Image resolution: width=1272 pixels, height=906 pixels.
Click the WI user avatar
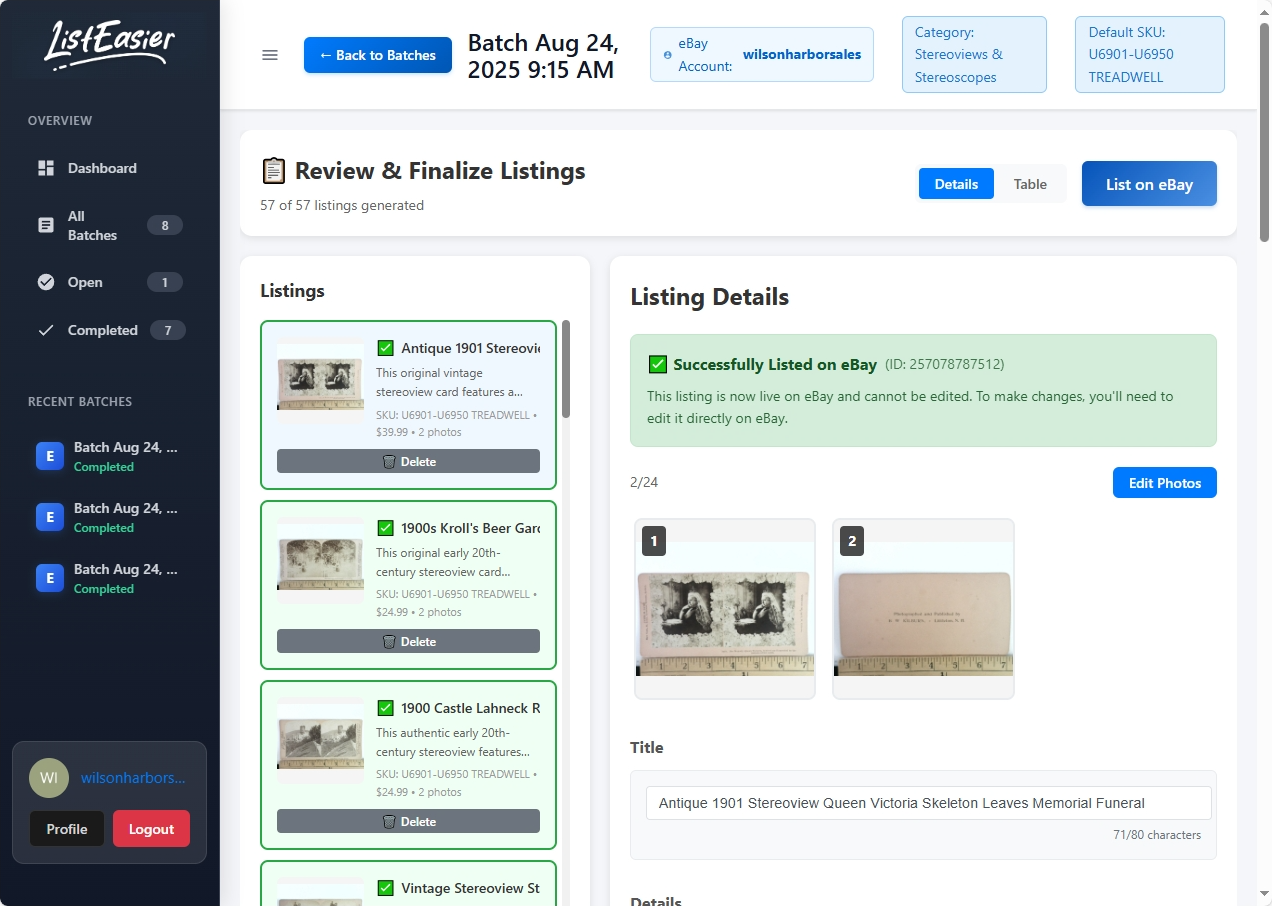pos(49,778)
